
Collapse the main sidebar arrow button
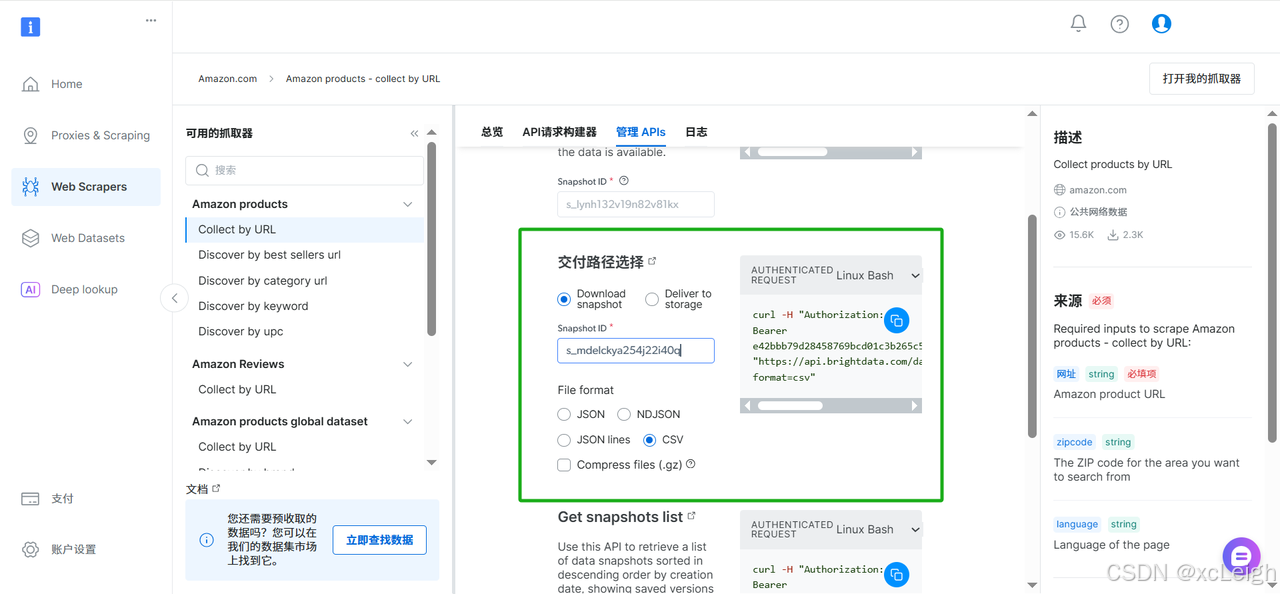click(174, 298)
